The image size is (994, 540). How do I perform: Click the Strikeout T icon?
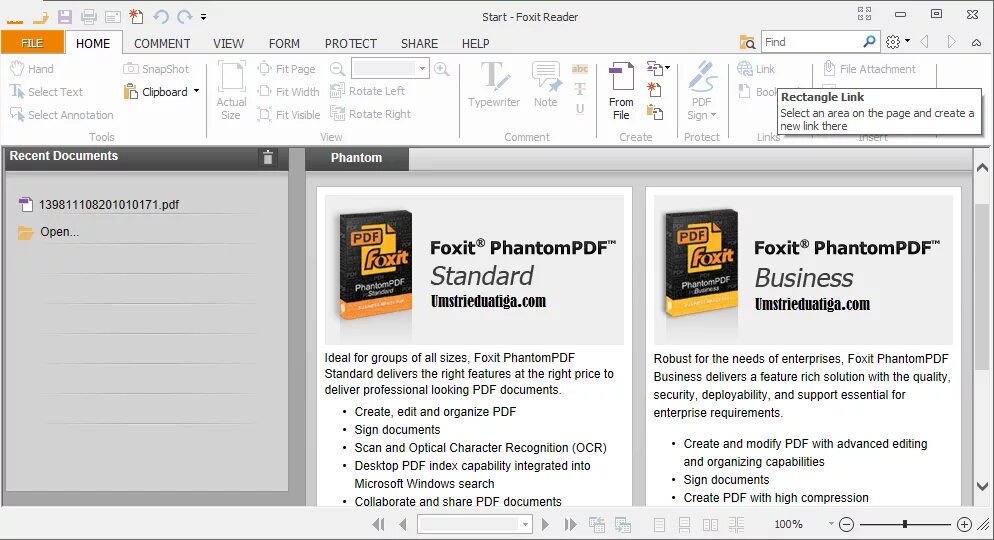coord(580,89)
